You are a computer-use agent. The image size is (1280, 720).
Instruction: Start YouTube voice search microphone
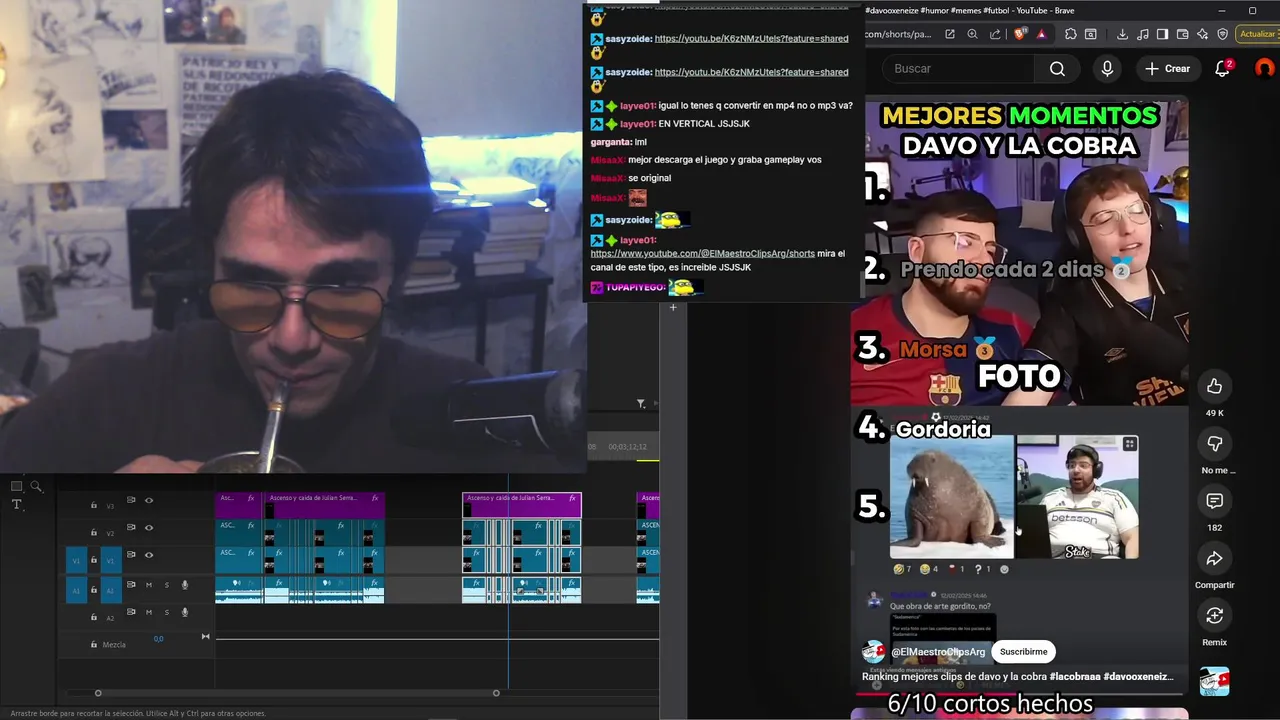(1107, 69)
